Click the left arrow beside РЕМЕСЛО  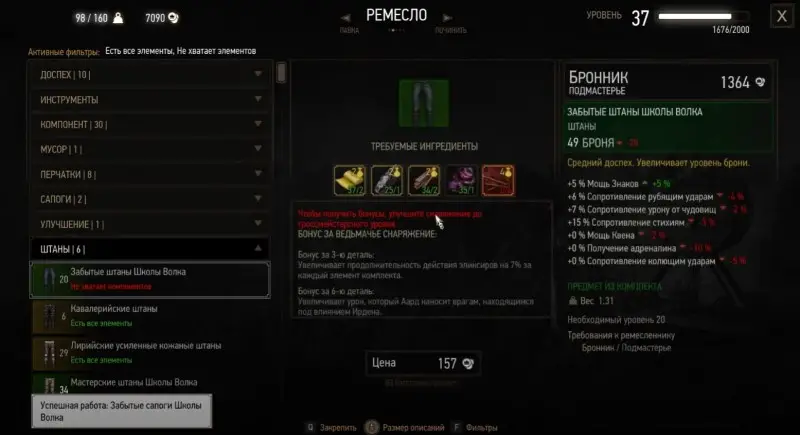346,18
